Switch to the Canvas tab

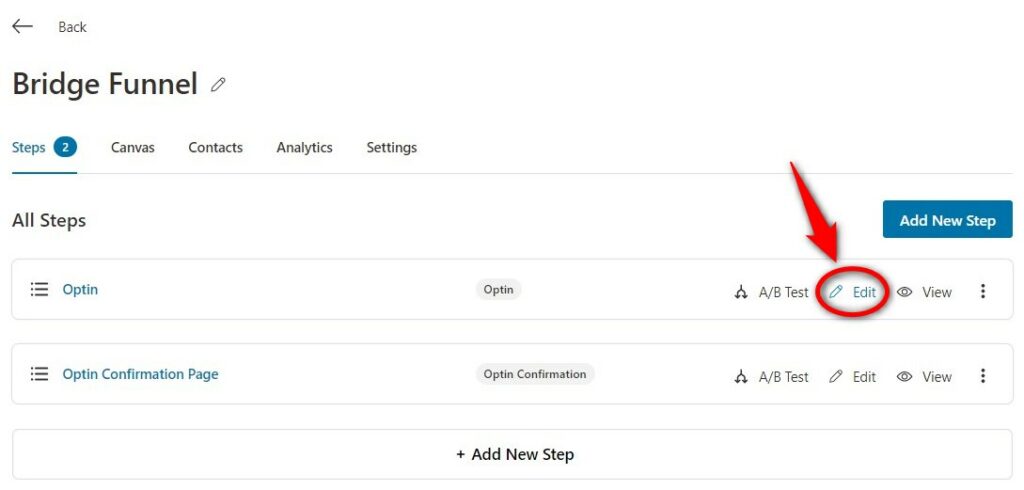pyautogui.click(x=133, y=148)
